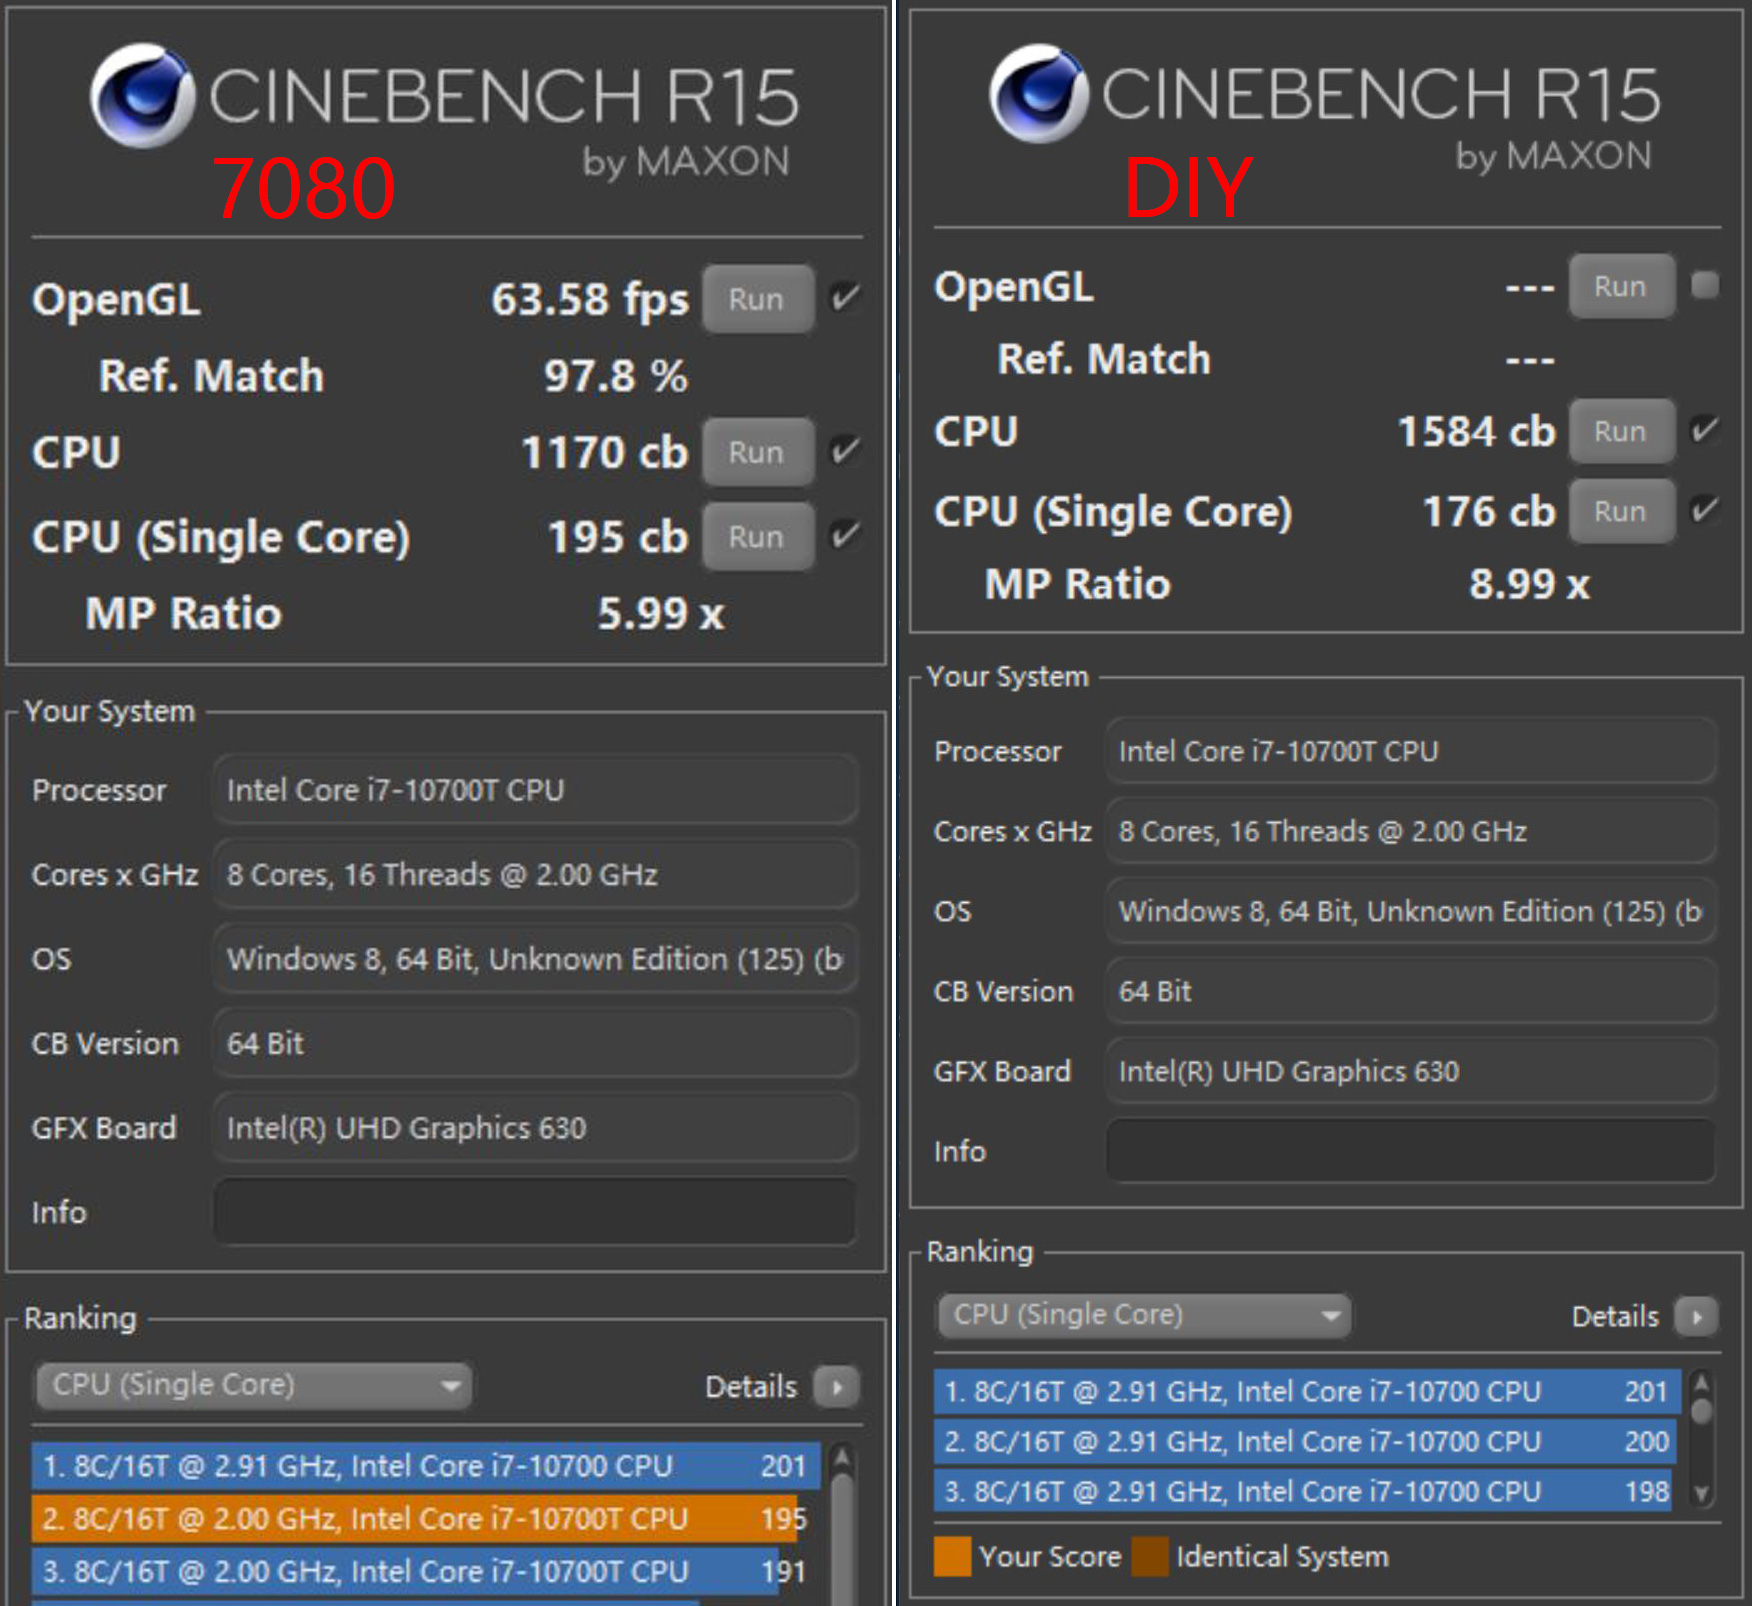1752x1606 pixels.
Task: Click scroll up arrow in DIY ranking list
Action: pyautogui.click(x=1701, y=1383)
